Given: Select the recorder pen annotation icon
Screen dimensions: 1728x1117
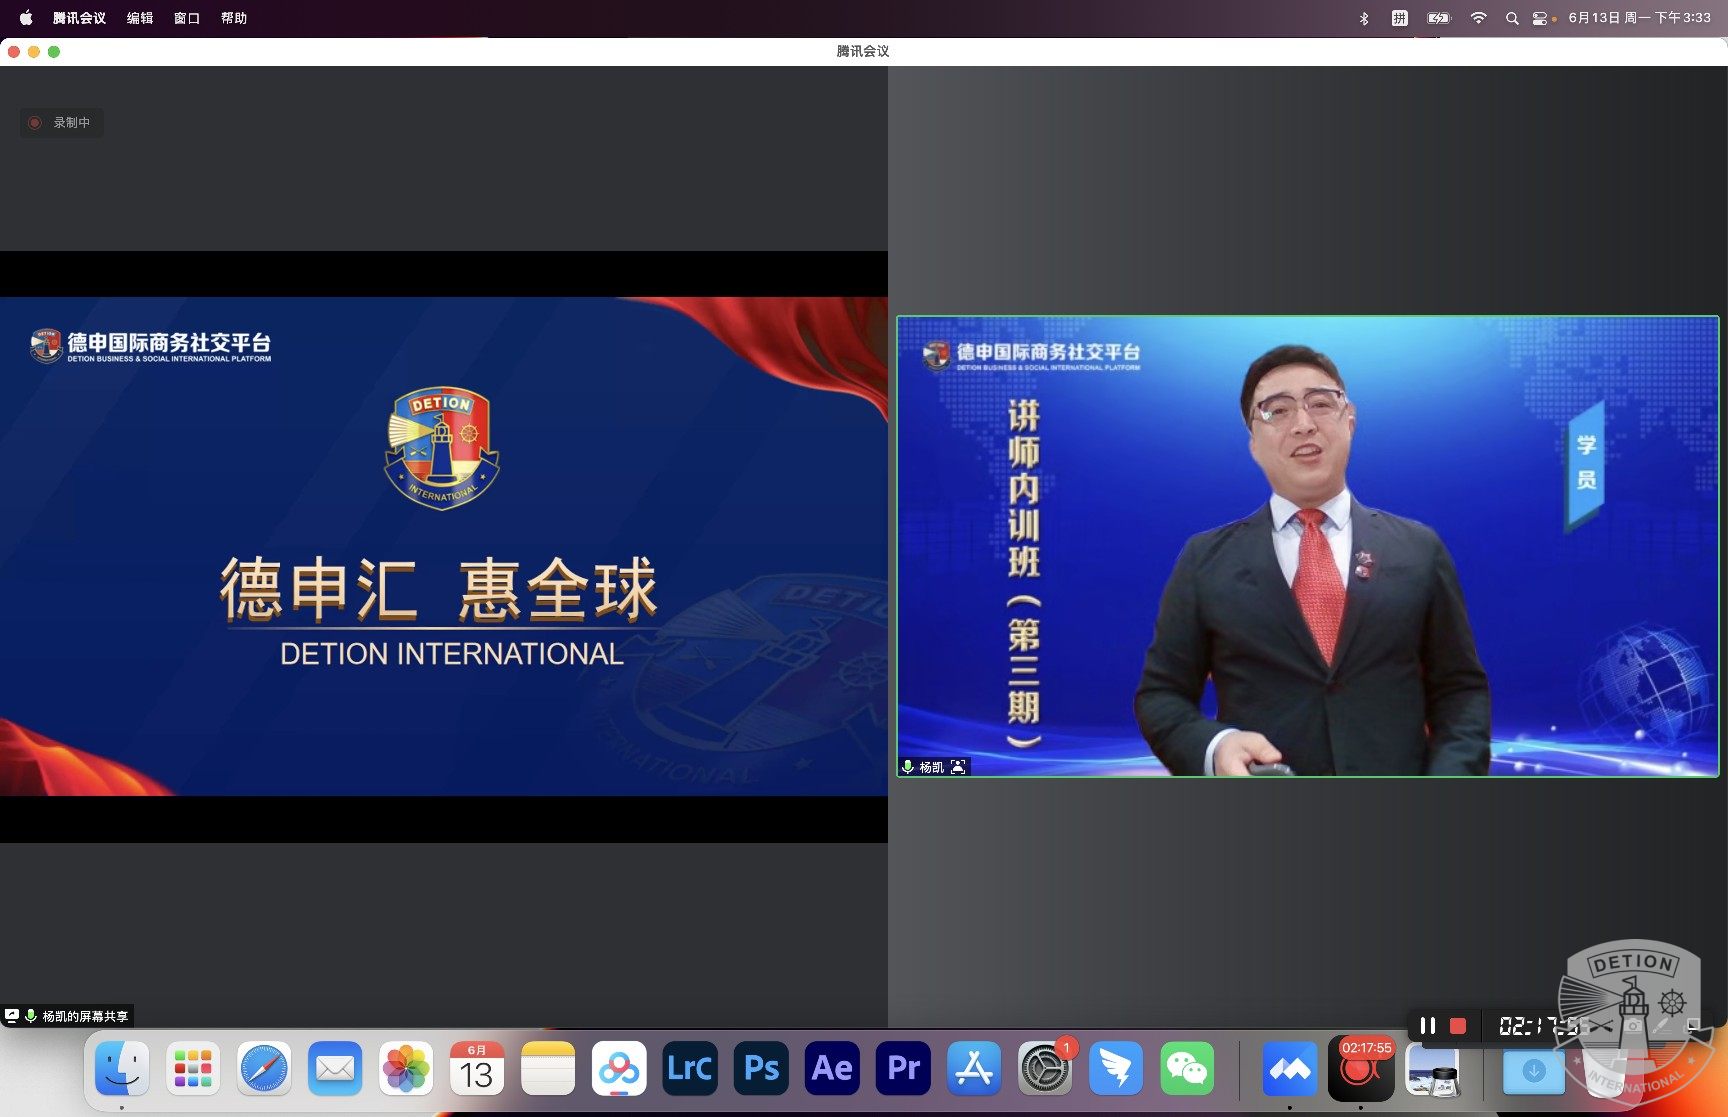Looking at the screenshot, I should 1663,1026.
